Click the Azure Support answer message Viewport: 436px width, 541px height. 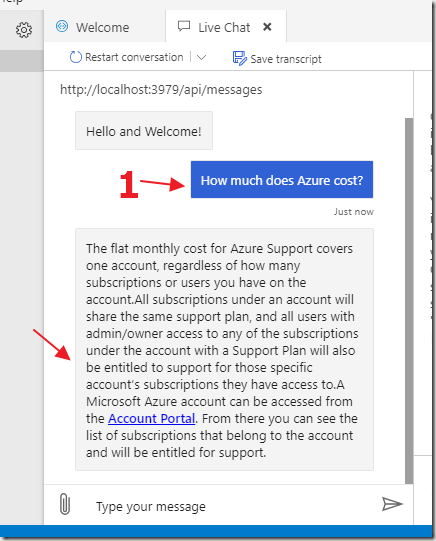[x=225, y=349]
